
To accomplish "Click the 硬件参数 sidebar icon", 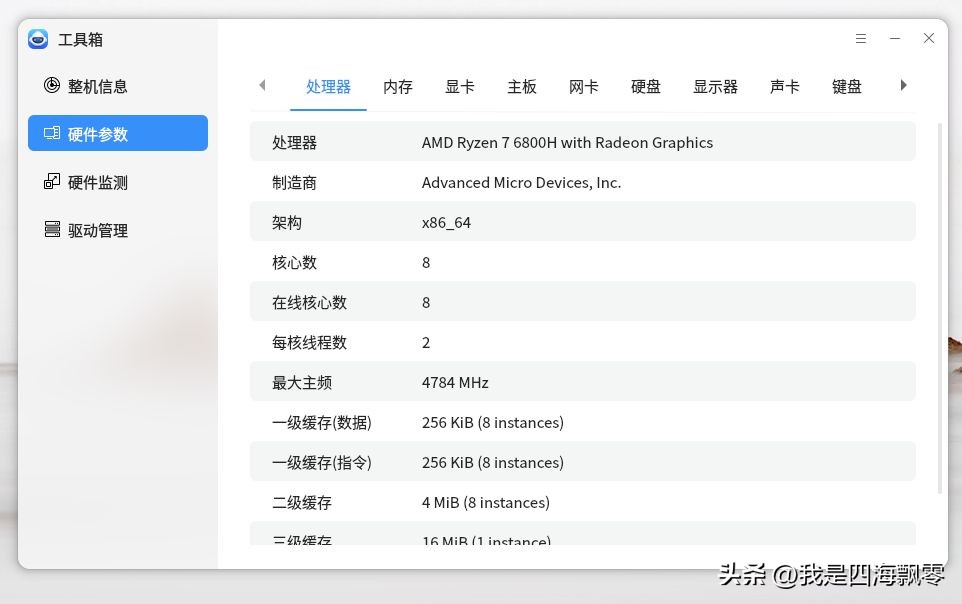I will tap(52, 133).
